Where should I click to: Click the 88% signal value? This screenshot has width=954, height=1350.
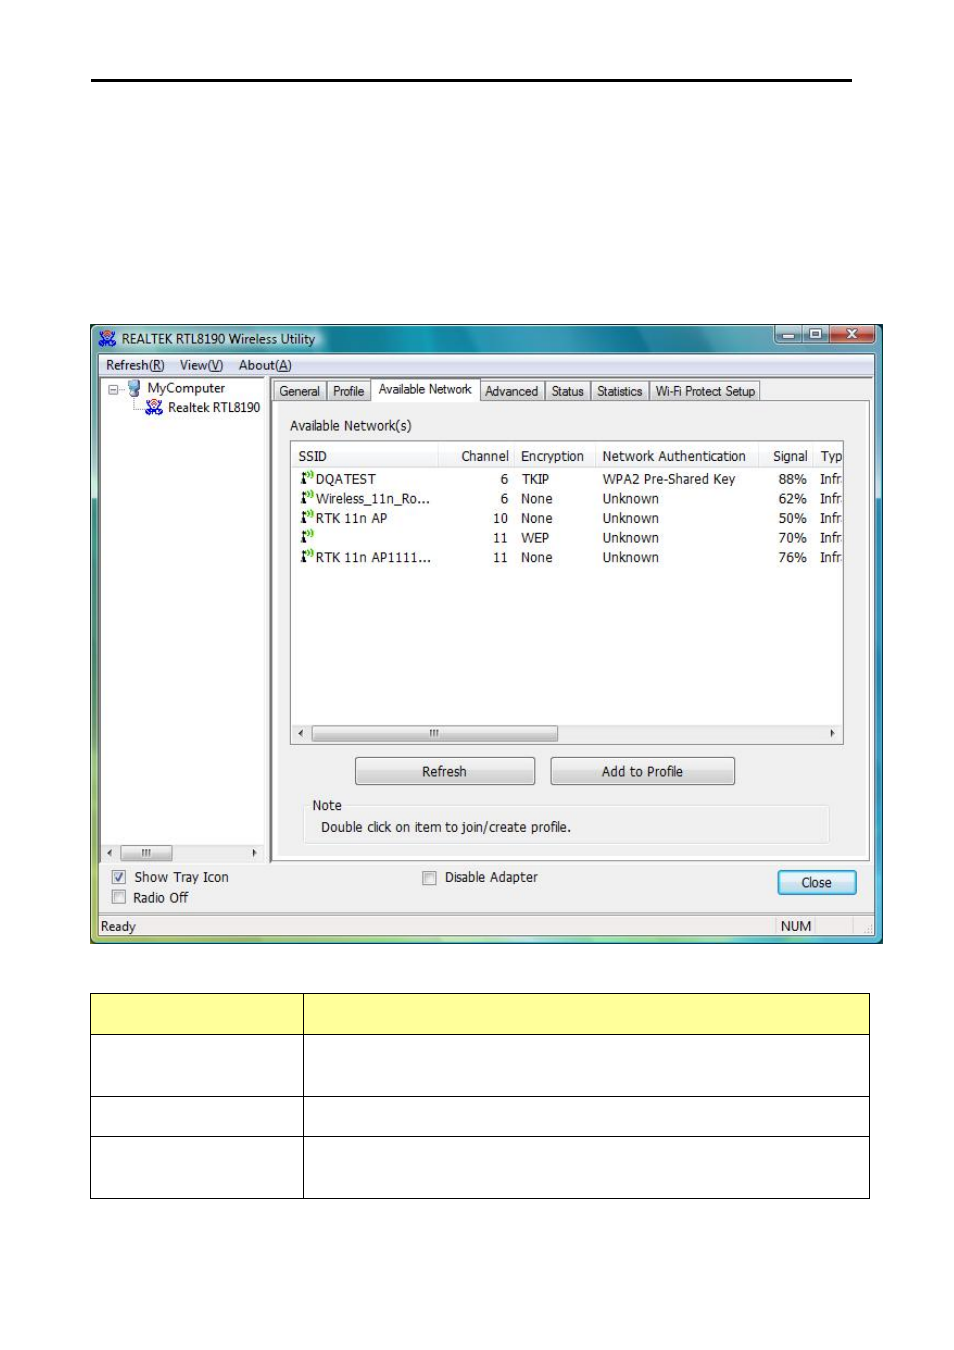(x=792, y=479)
